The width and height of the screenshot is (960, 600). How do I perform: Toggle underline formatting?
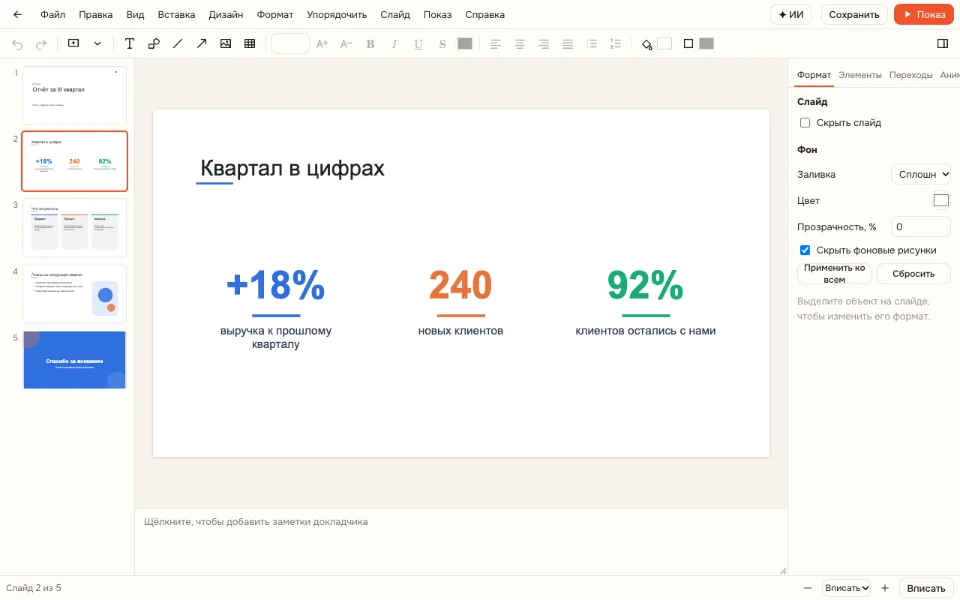(x=418, y=43)
